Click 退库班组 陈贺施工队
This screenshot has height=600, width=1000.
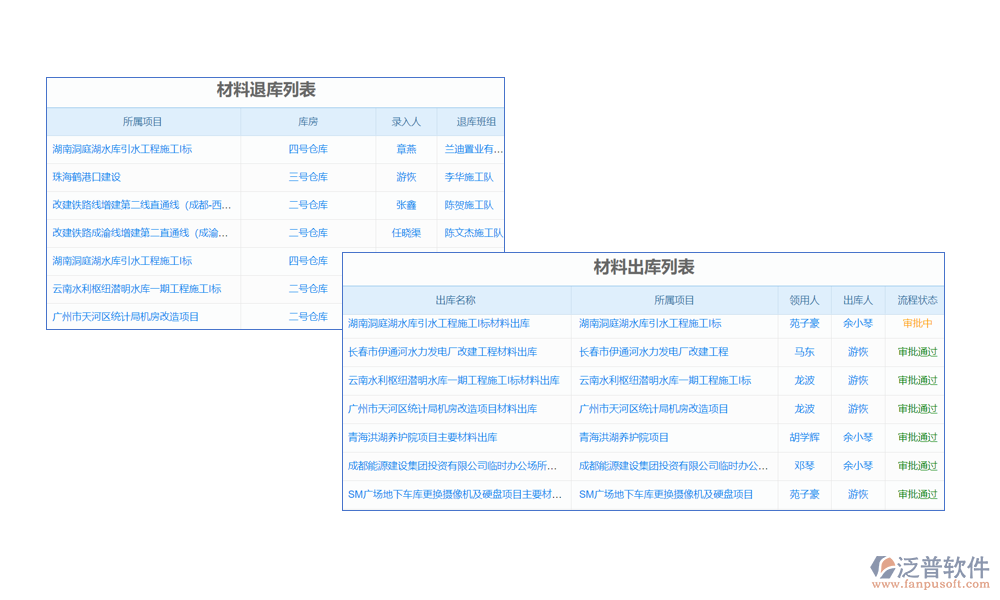pyautogui.click(x=469, y=205)
